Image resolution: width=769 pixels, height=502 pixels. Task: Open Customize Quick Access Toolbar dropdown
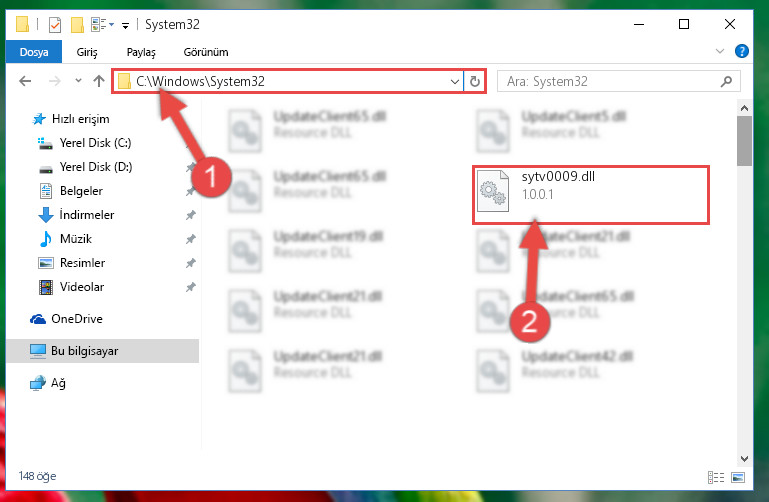(x=126, y=25)
